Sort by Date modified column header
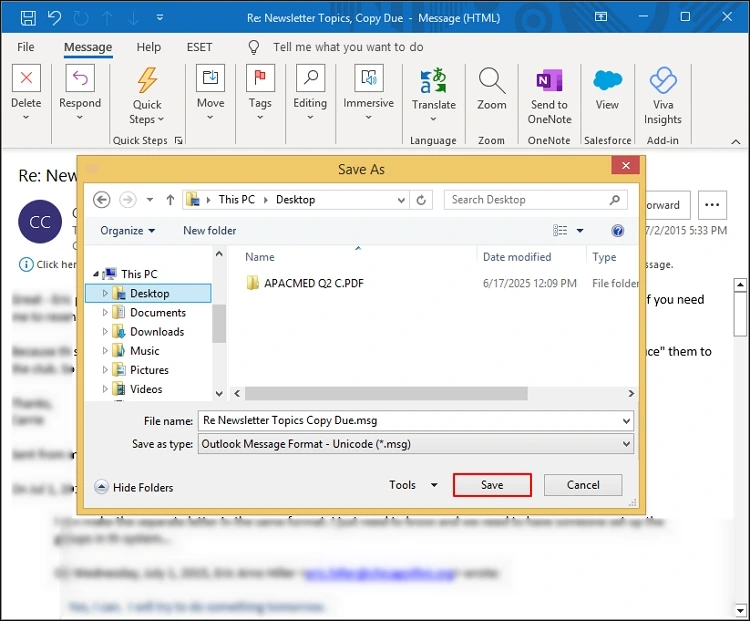This screenshot has height=621, width=750. click(x=517, y=257)
